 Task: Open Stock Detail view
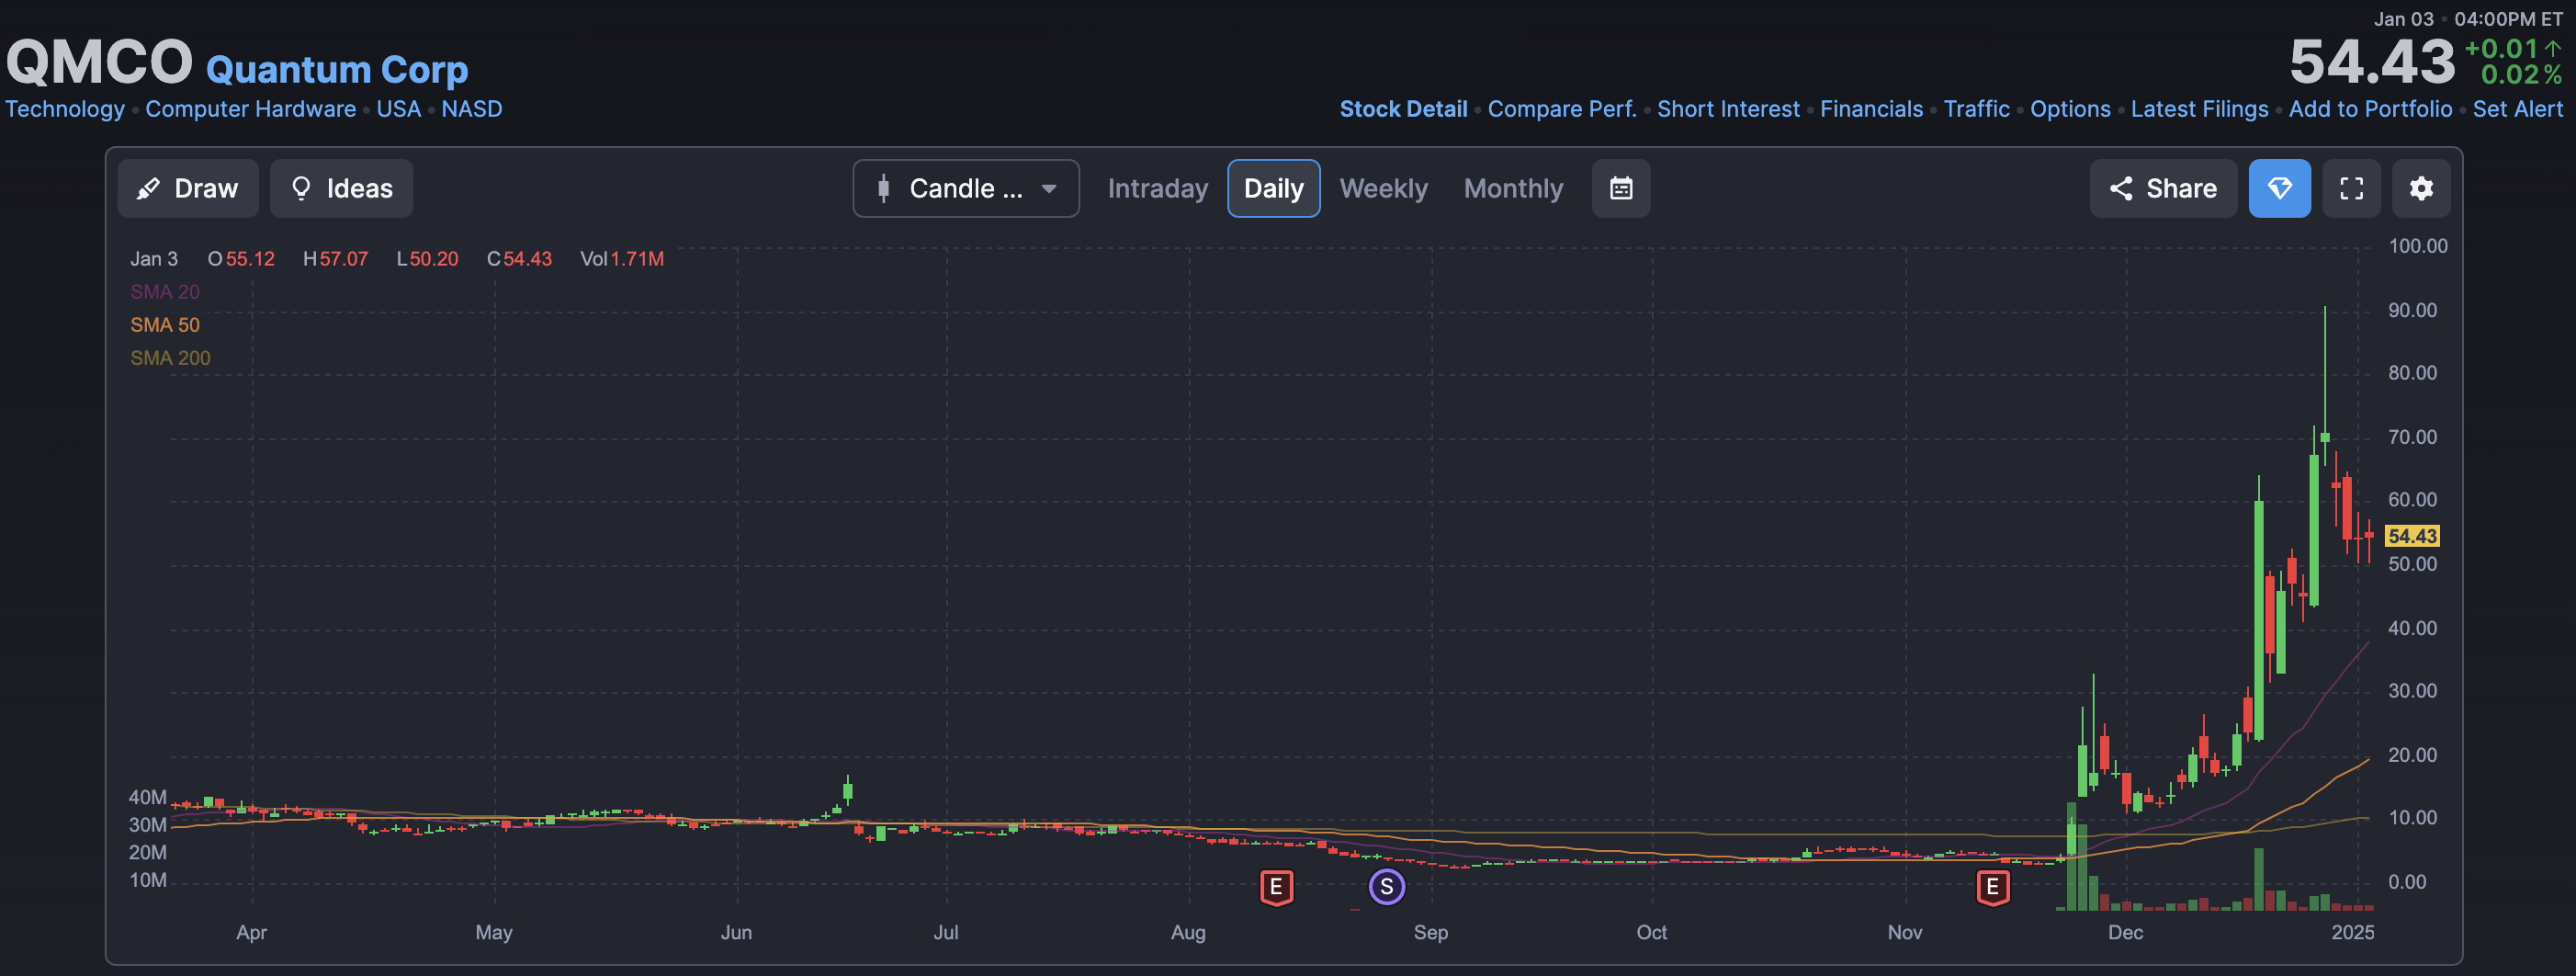click(1403, 109)
